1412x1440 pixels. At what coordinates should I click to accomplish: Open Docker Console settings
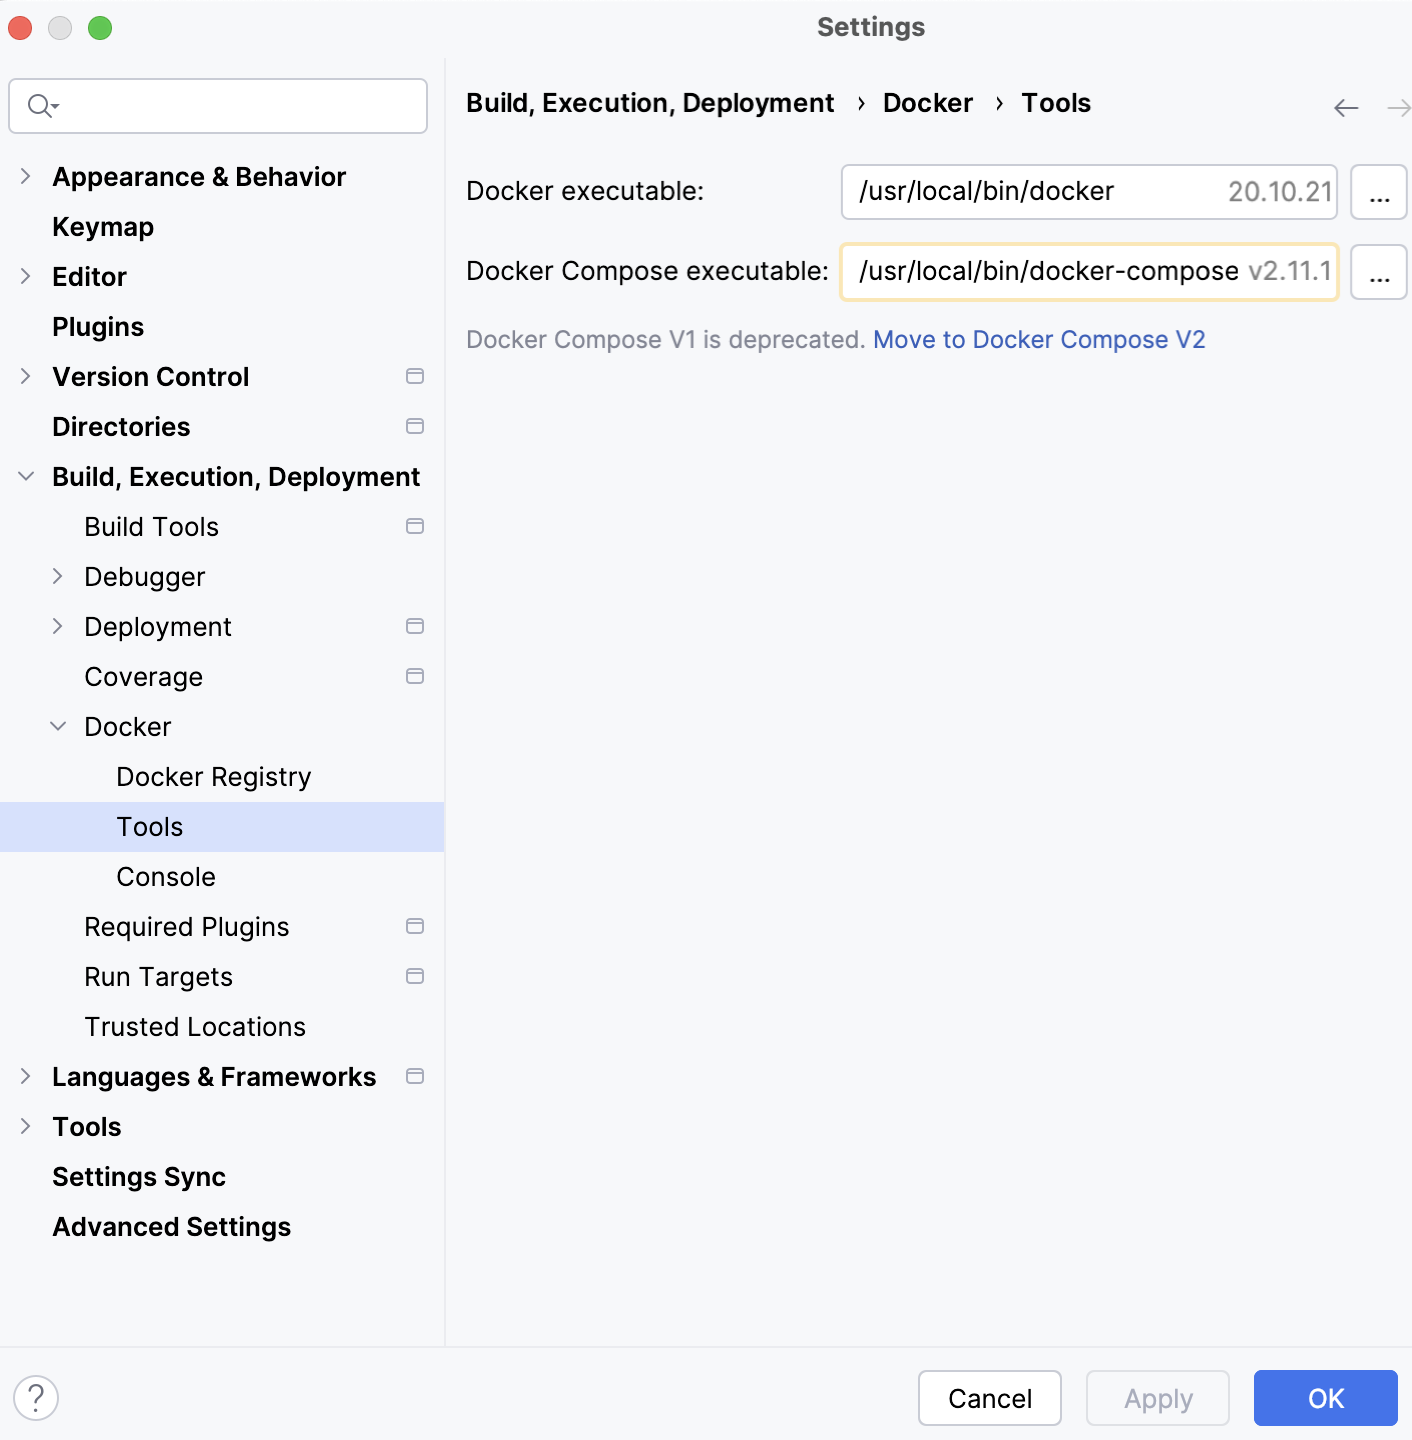click(x=166, y=877)
